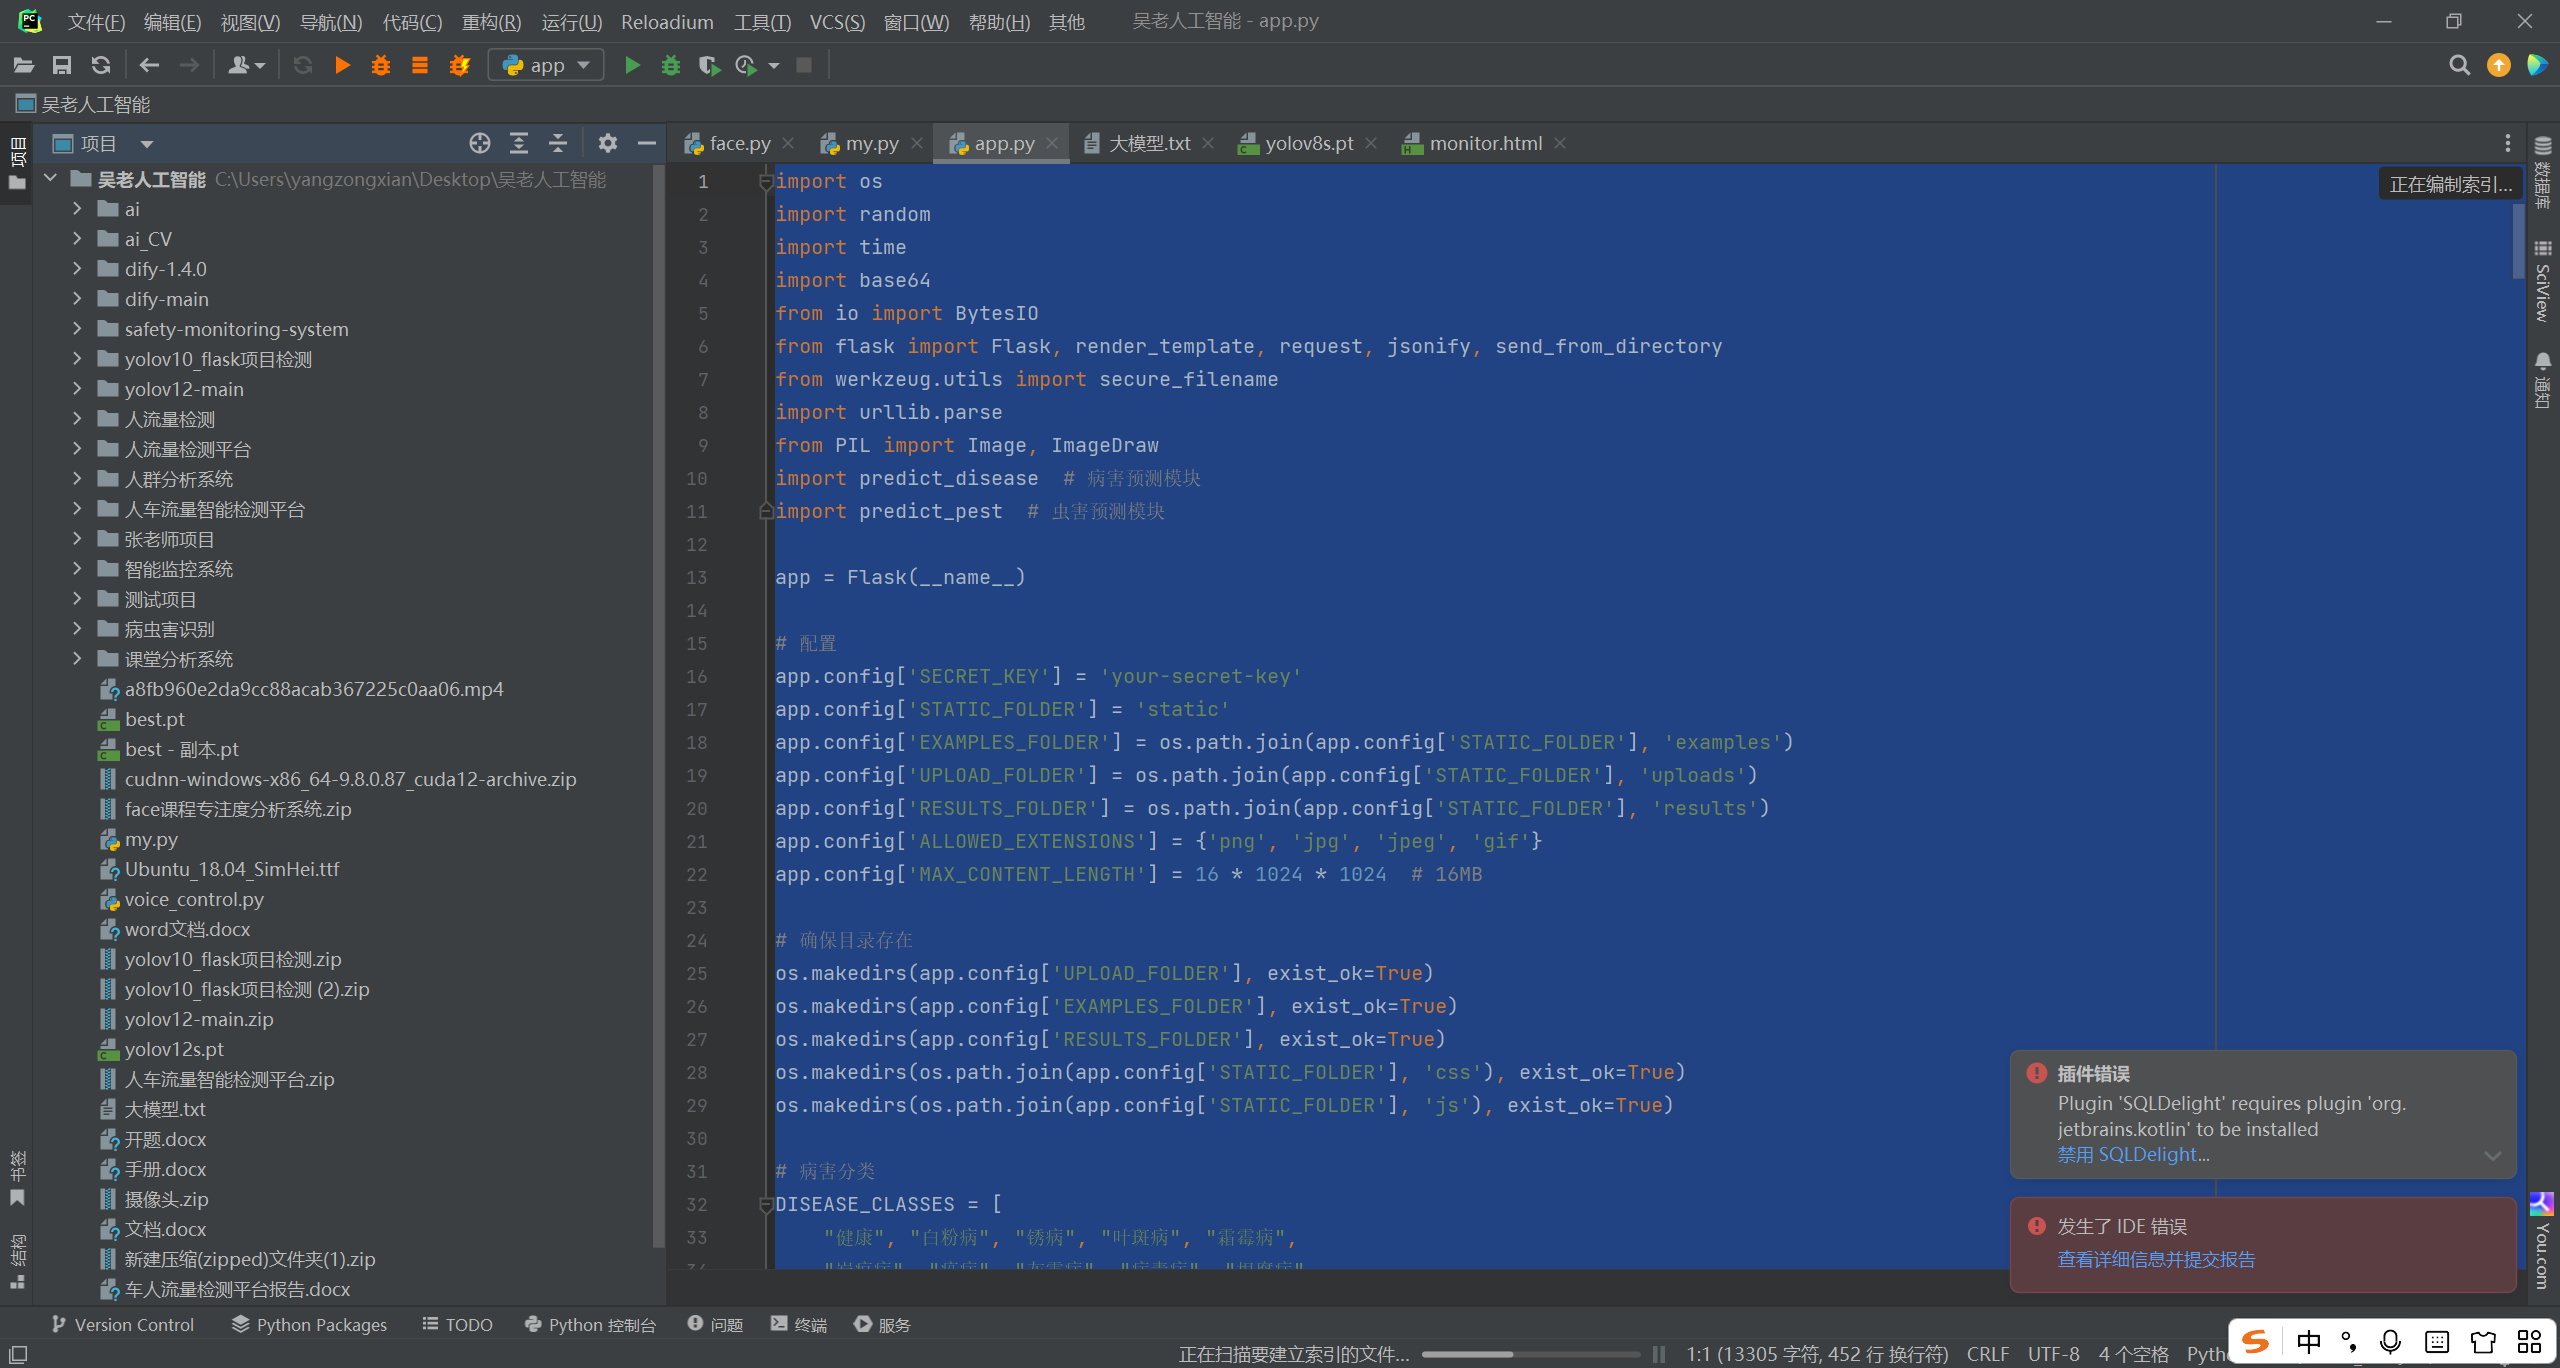This screenshot has width=2560, height=1368.
Task: Toggle the structure side panel button
Action: click(17, 1261)
